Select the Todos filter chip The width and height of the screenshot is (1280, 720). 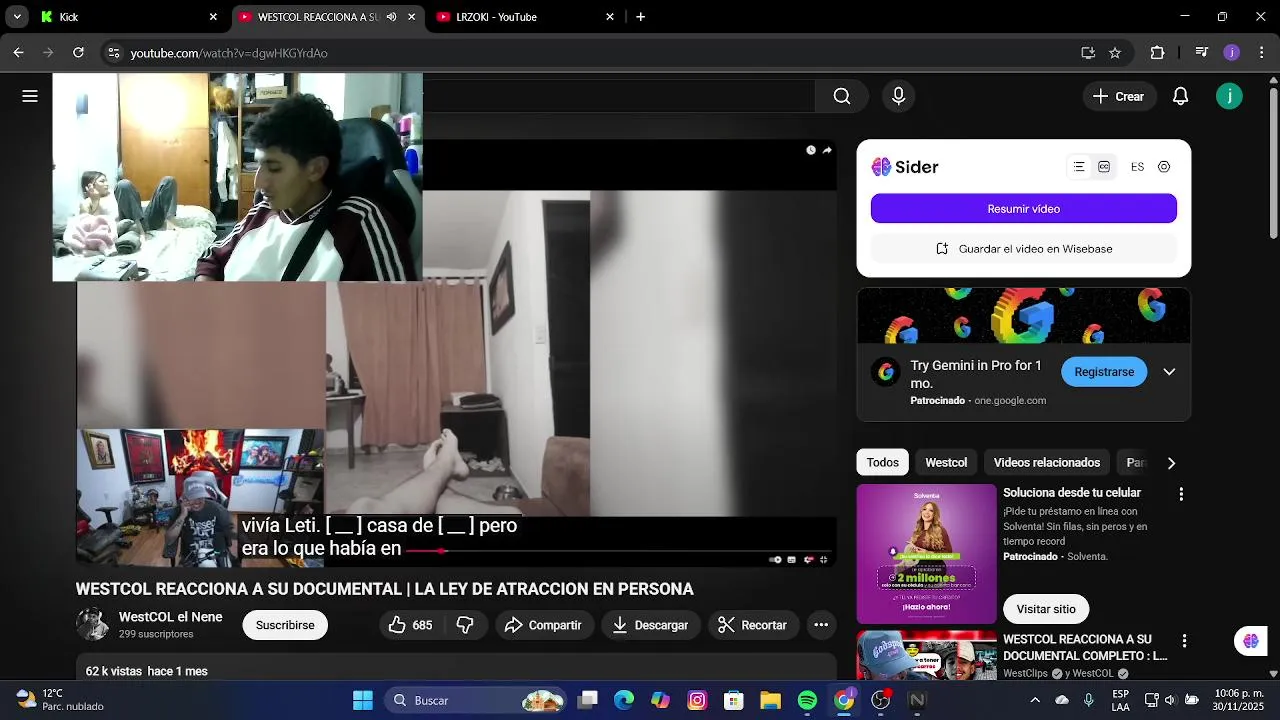pyautogui.click(x=882, y=462)
